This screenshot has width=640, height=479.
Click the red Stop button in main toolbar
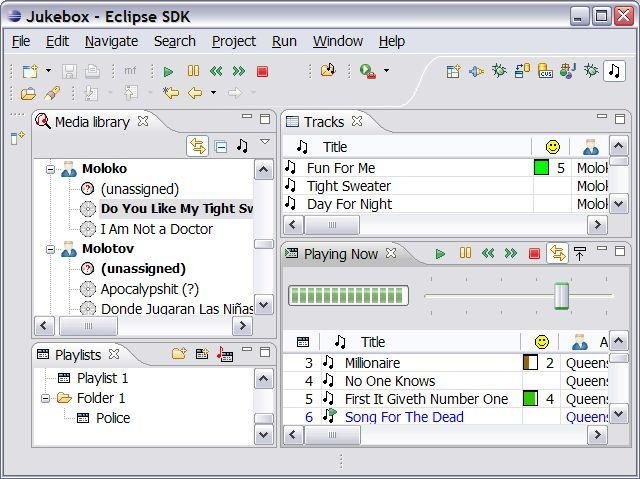262,72
